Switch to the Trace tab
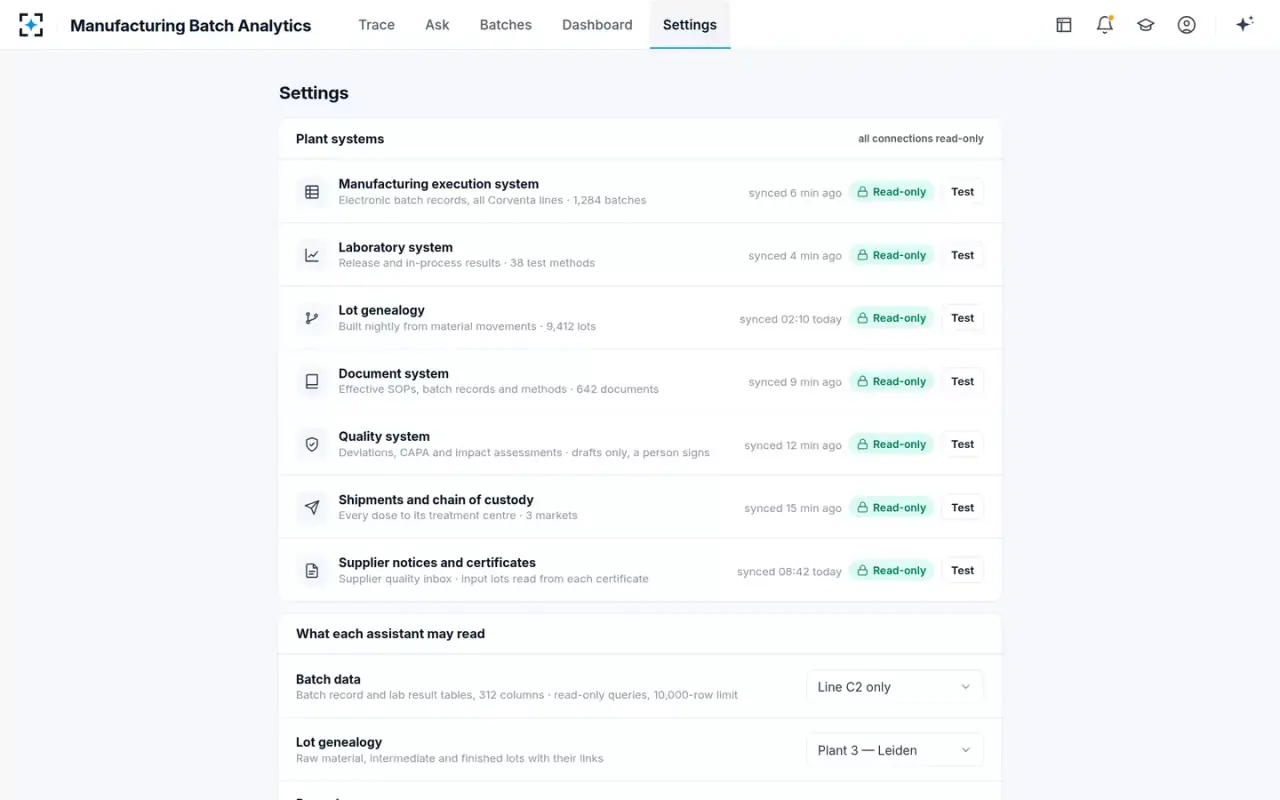 377,25
